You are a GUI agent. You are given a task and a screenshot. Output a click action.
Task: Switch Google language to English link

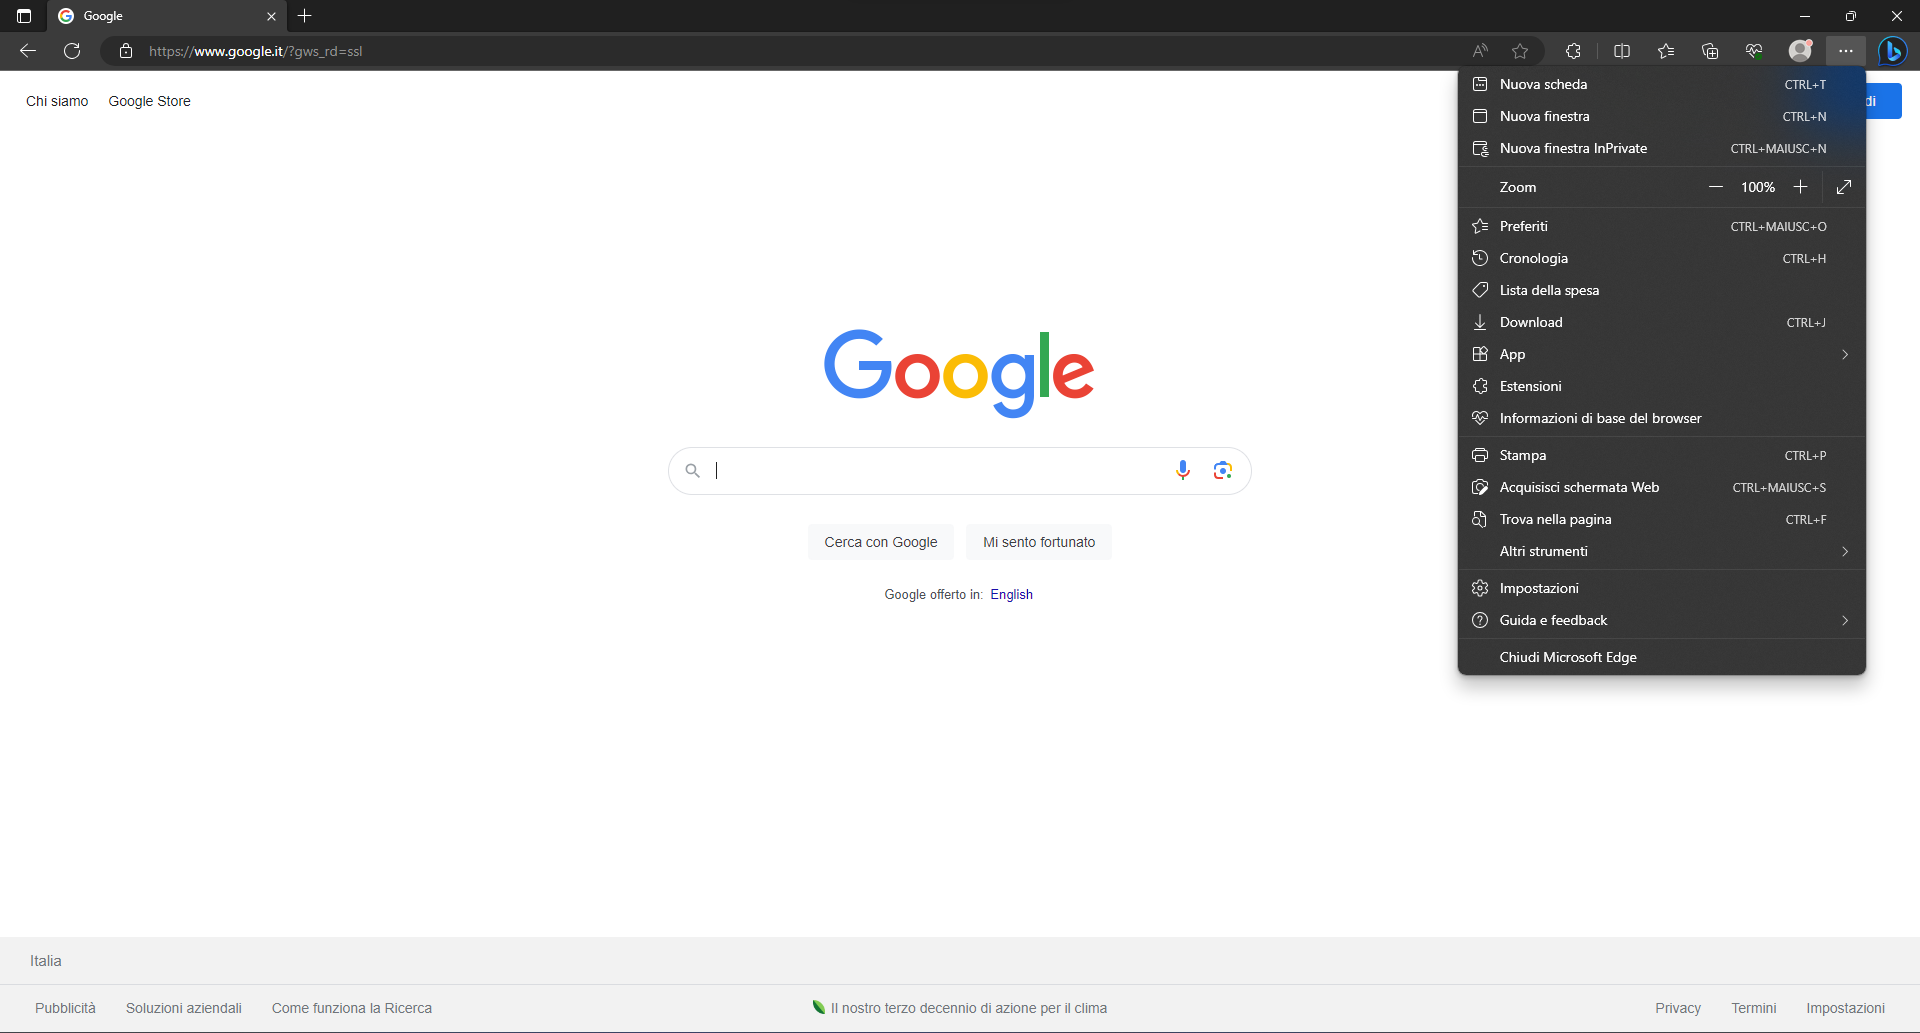1011,594
